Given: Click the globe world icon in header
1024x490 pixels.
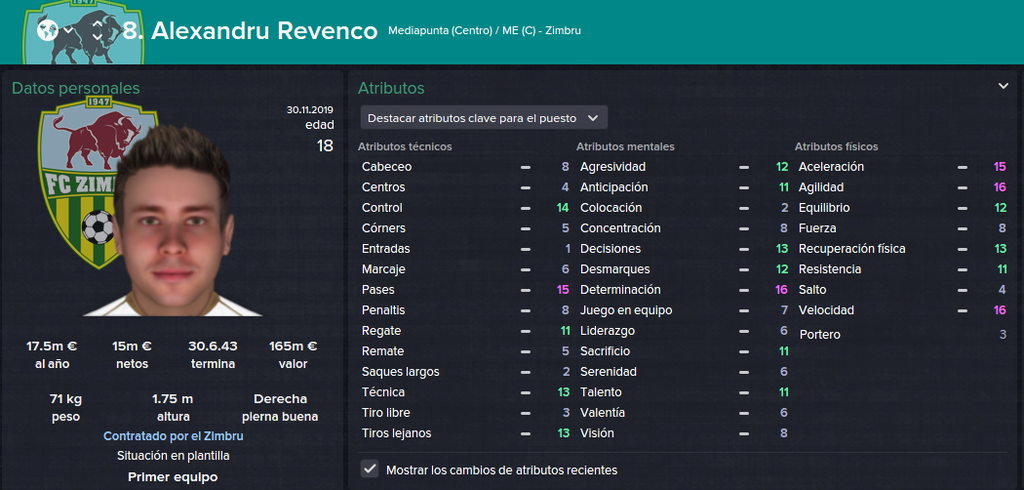Looking at the screenshot, I should pos(48,30).
